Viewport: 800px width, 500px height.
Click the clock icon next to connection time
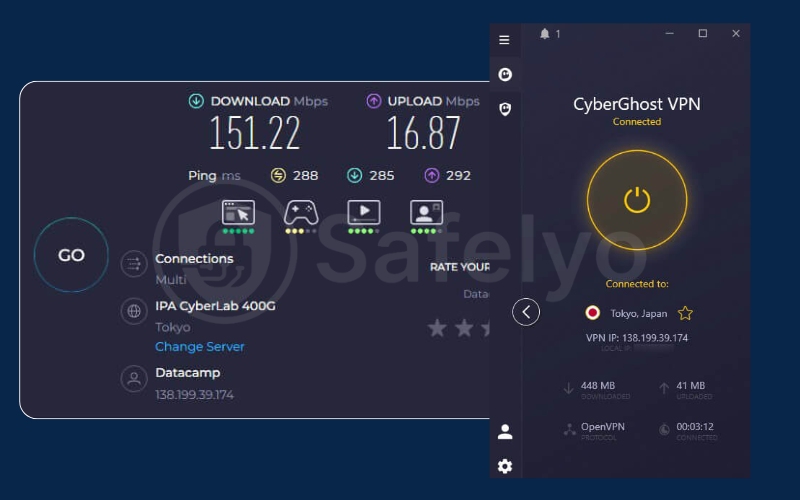pyautogui.click(x=664, y=430)
